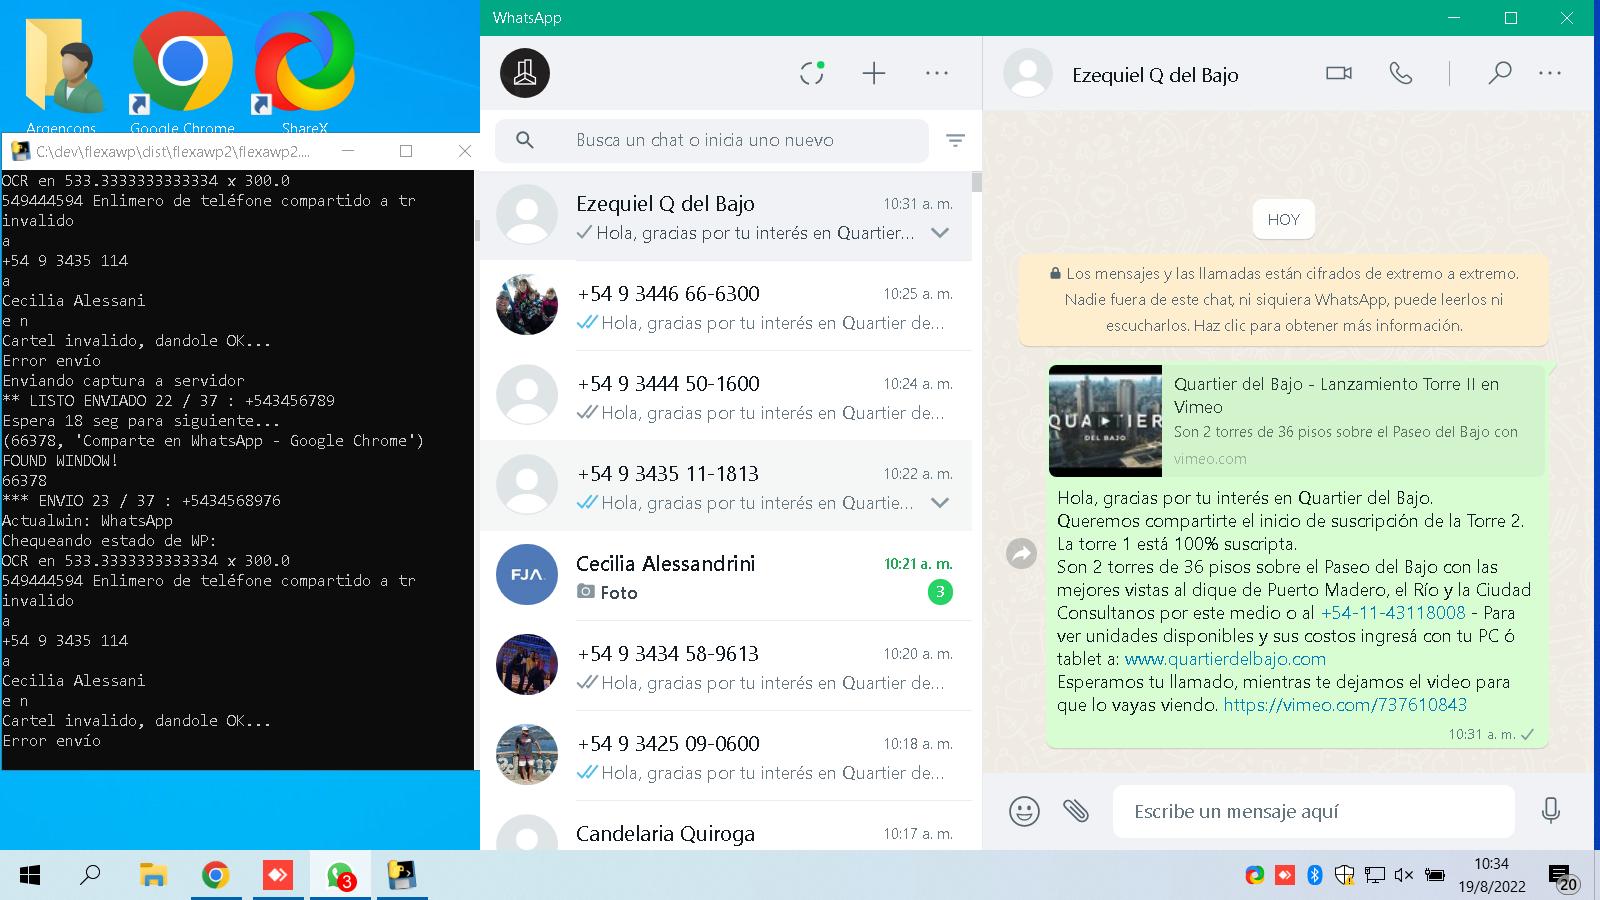Open Quartier del Bajo Vimeo link title

tap(1336, 396)
